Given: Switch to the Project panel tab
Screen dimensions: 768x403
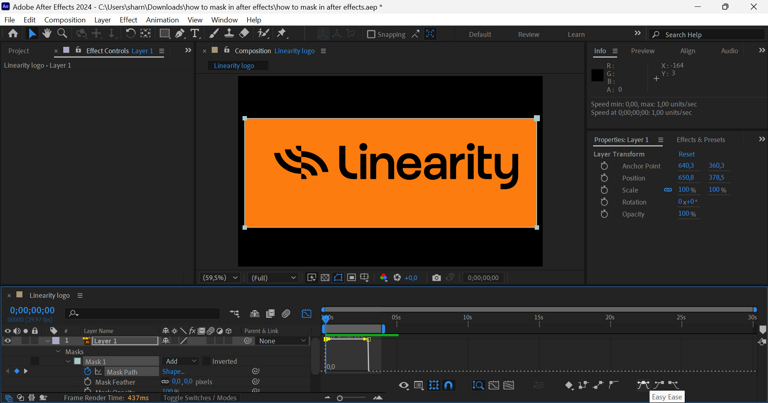Looking at the screenshot, I should point(19,51).
